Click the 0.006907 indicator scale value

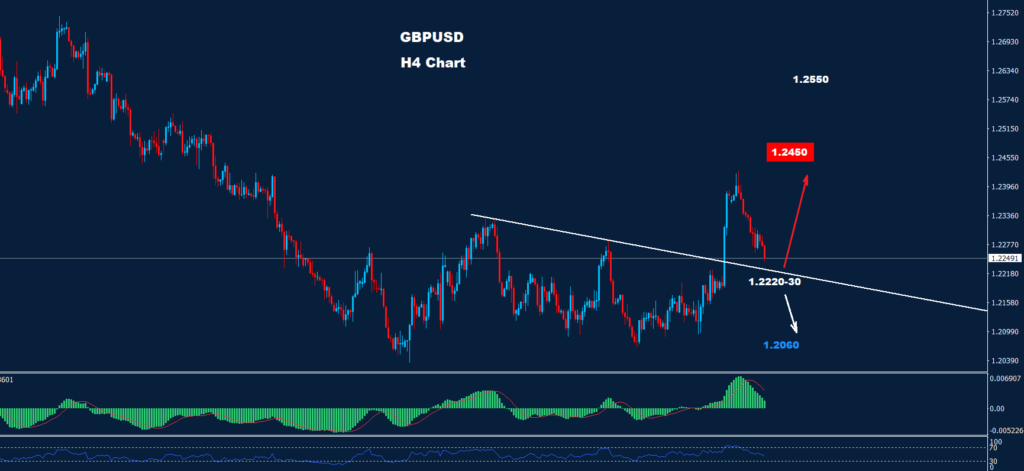click(1006, 378)
